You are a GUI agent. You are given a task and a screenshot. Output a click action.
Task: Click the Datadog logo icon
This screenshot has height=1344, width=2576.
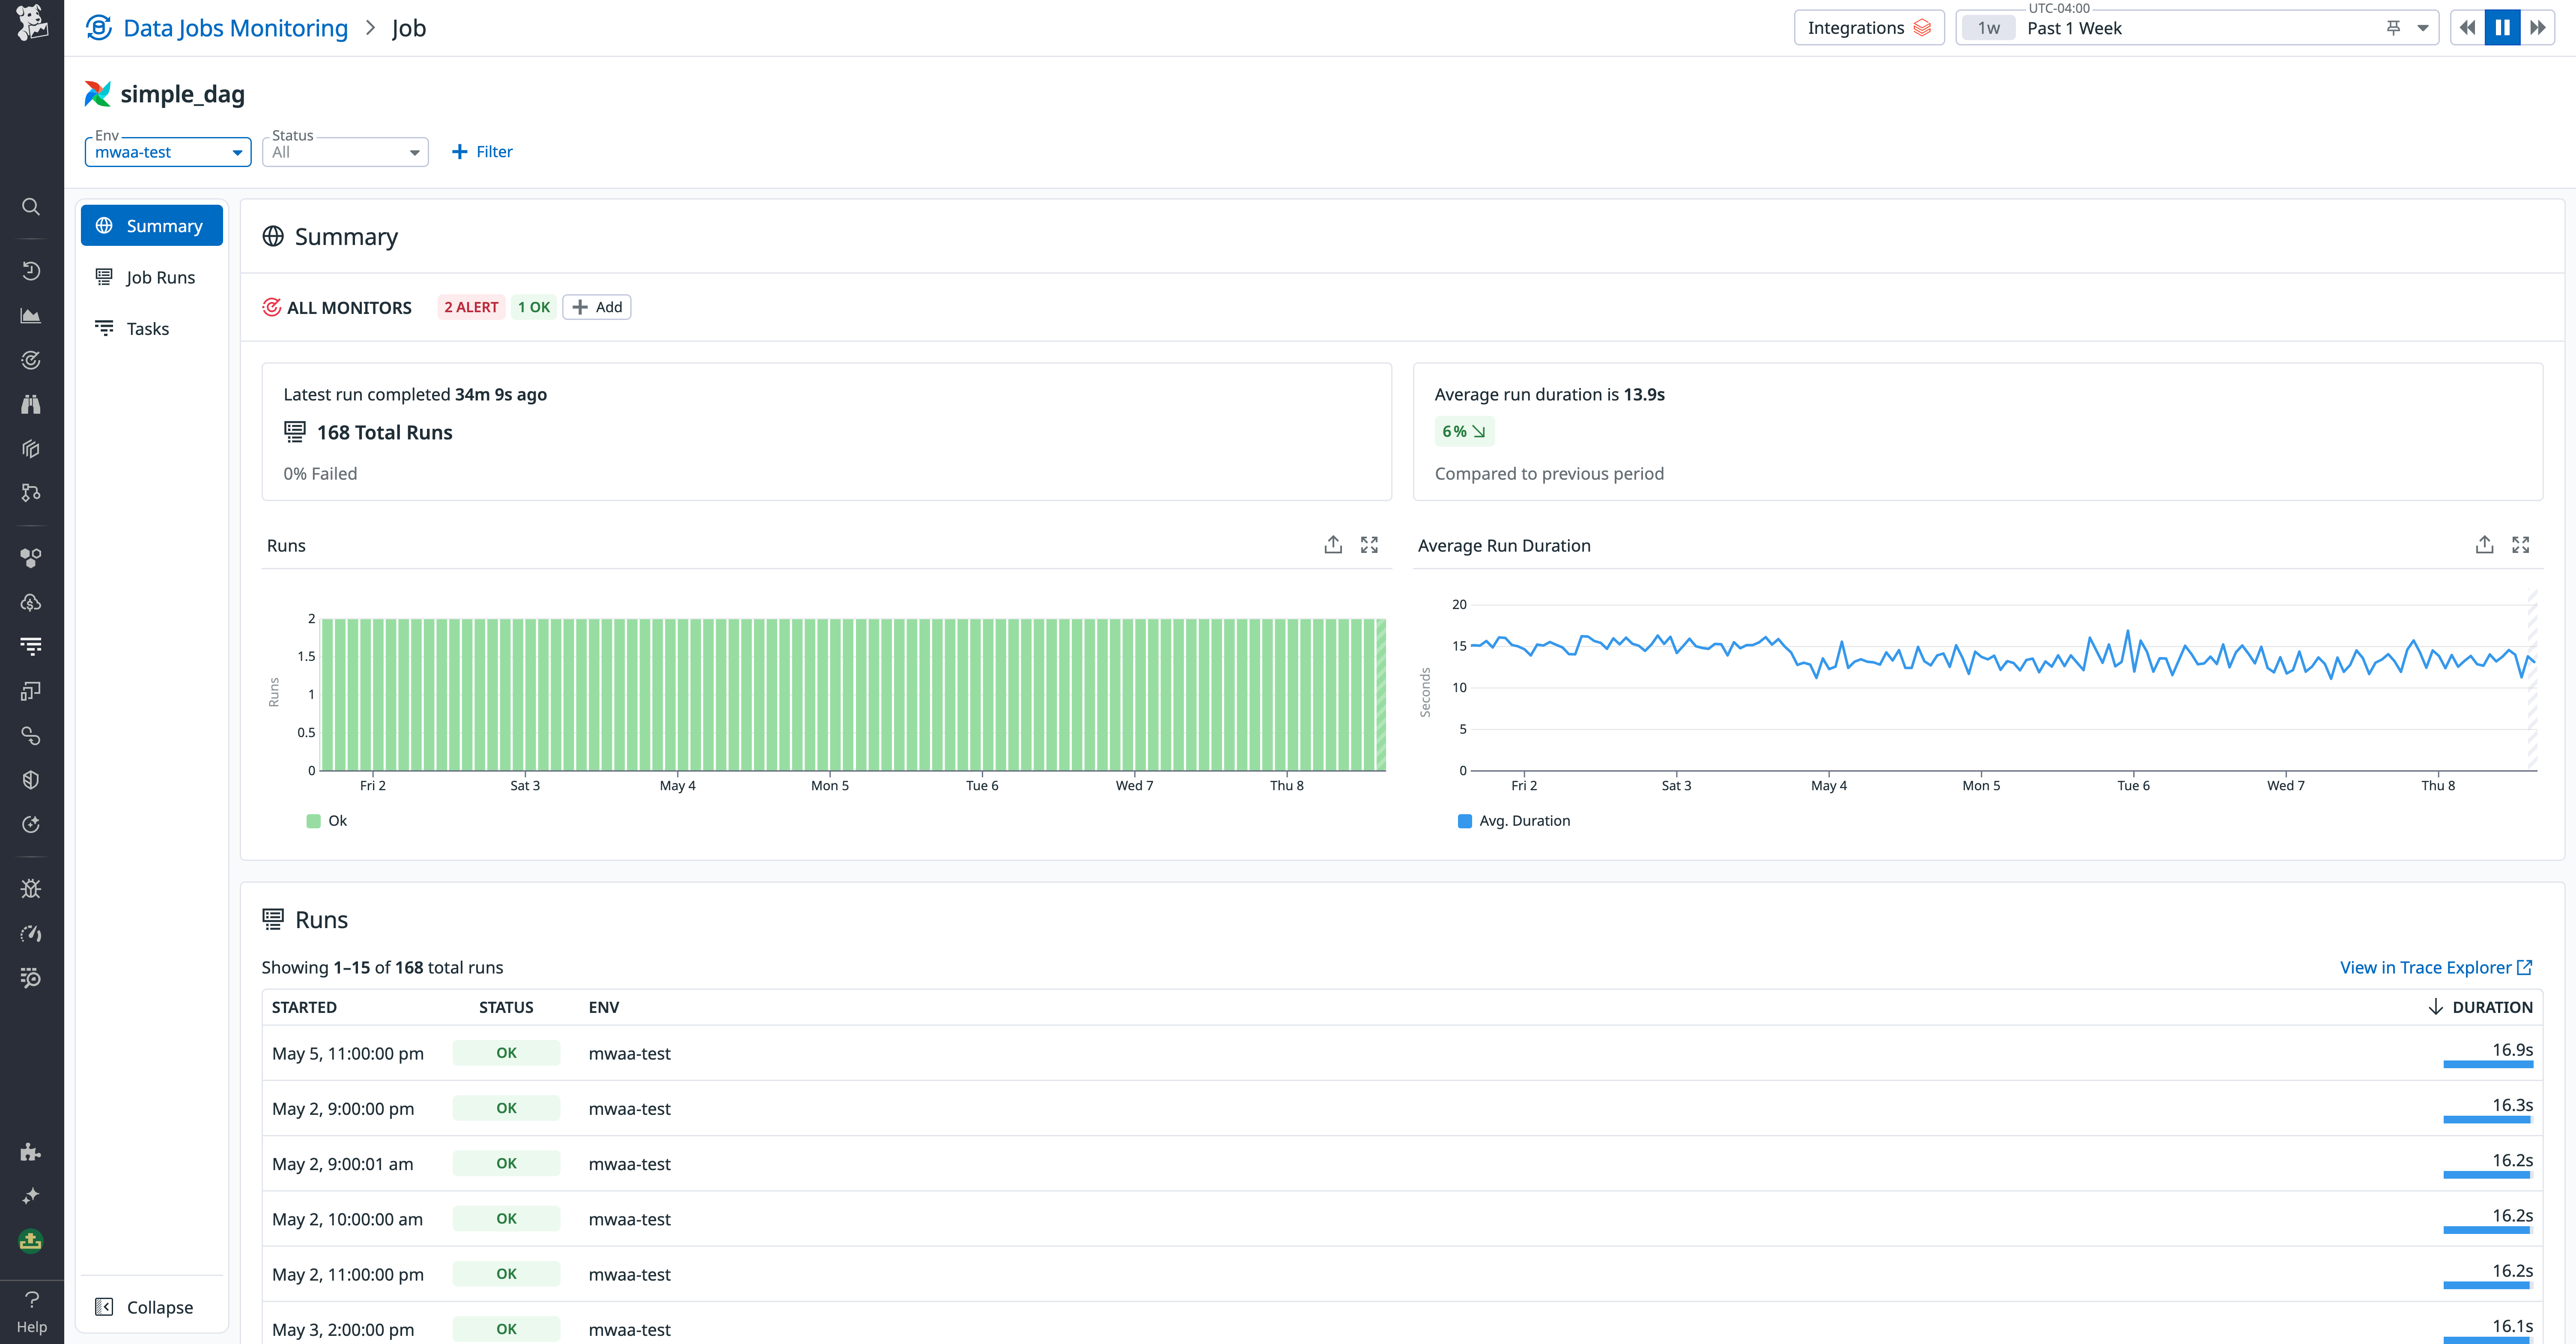31,24
